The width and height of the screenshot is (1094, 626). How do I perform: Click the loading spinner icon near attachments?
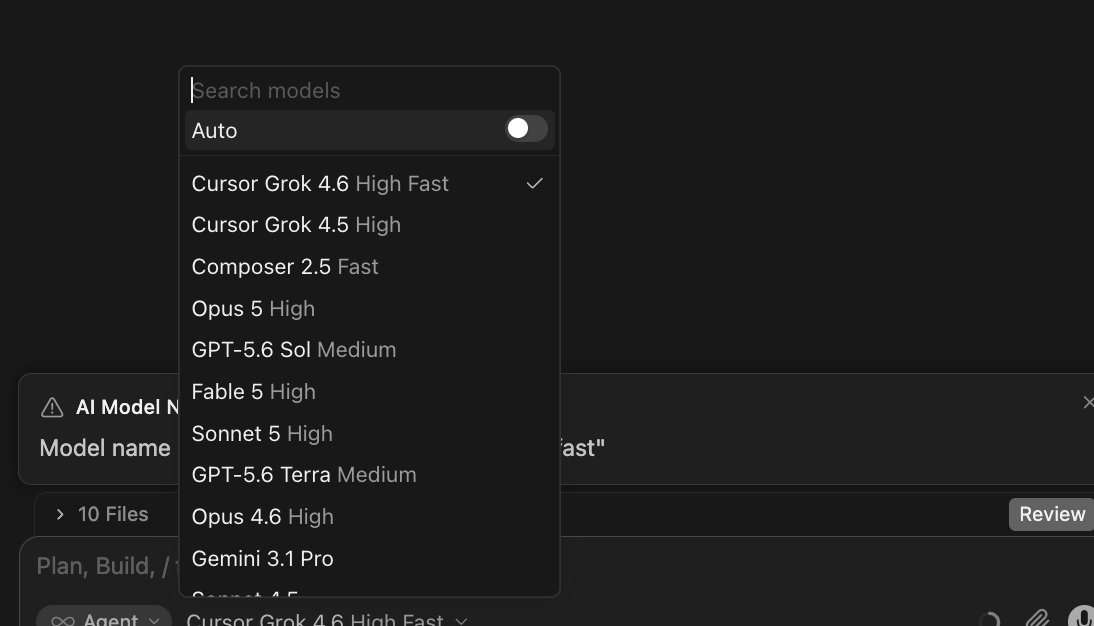[x=989, y=619]
